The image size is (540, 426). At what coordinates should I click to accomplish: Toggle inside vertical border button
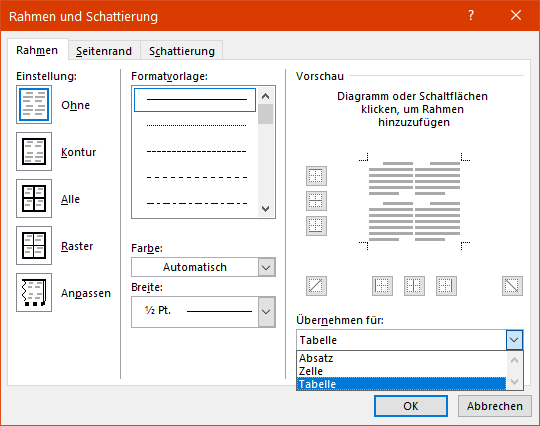pos(414,286)
